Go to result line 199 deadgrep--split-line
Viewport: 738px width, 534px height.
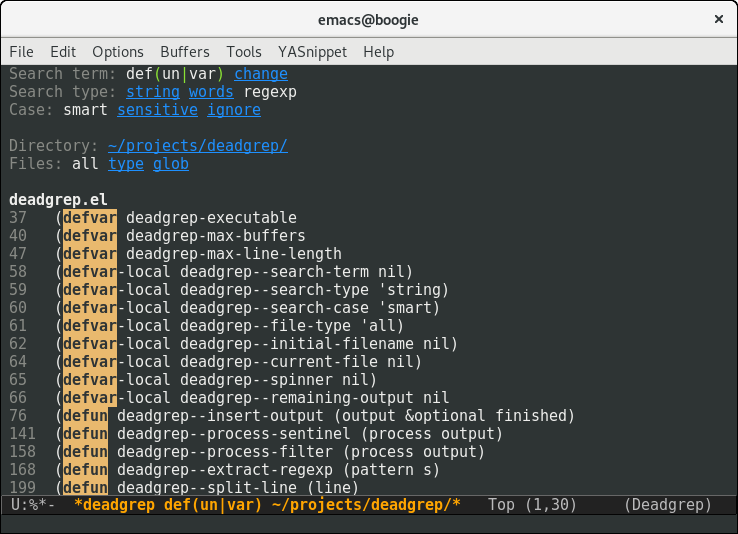(x=184, y=487)
